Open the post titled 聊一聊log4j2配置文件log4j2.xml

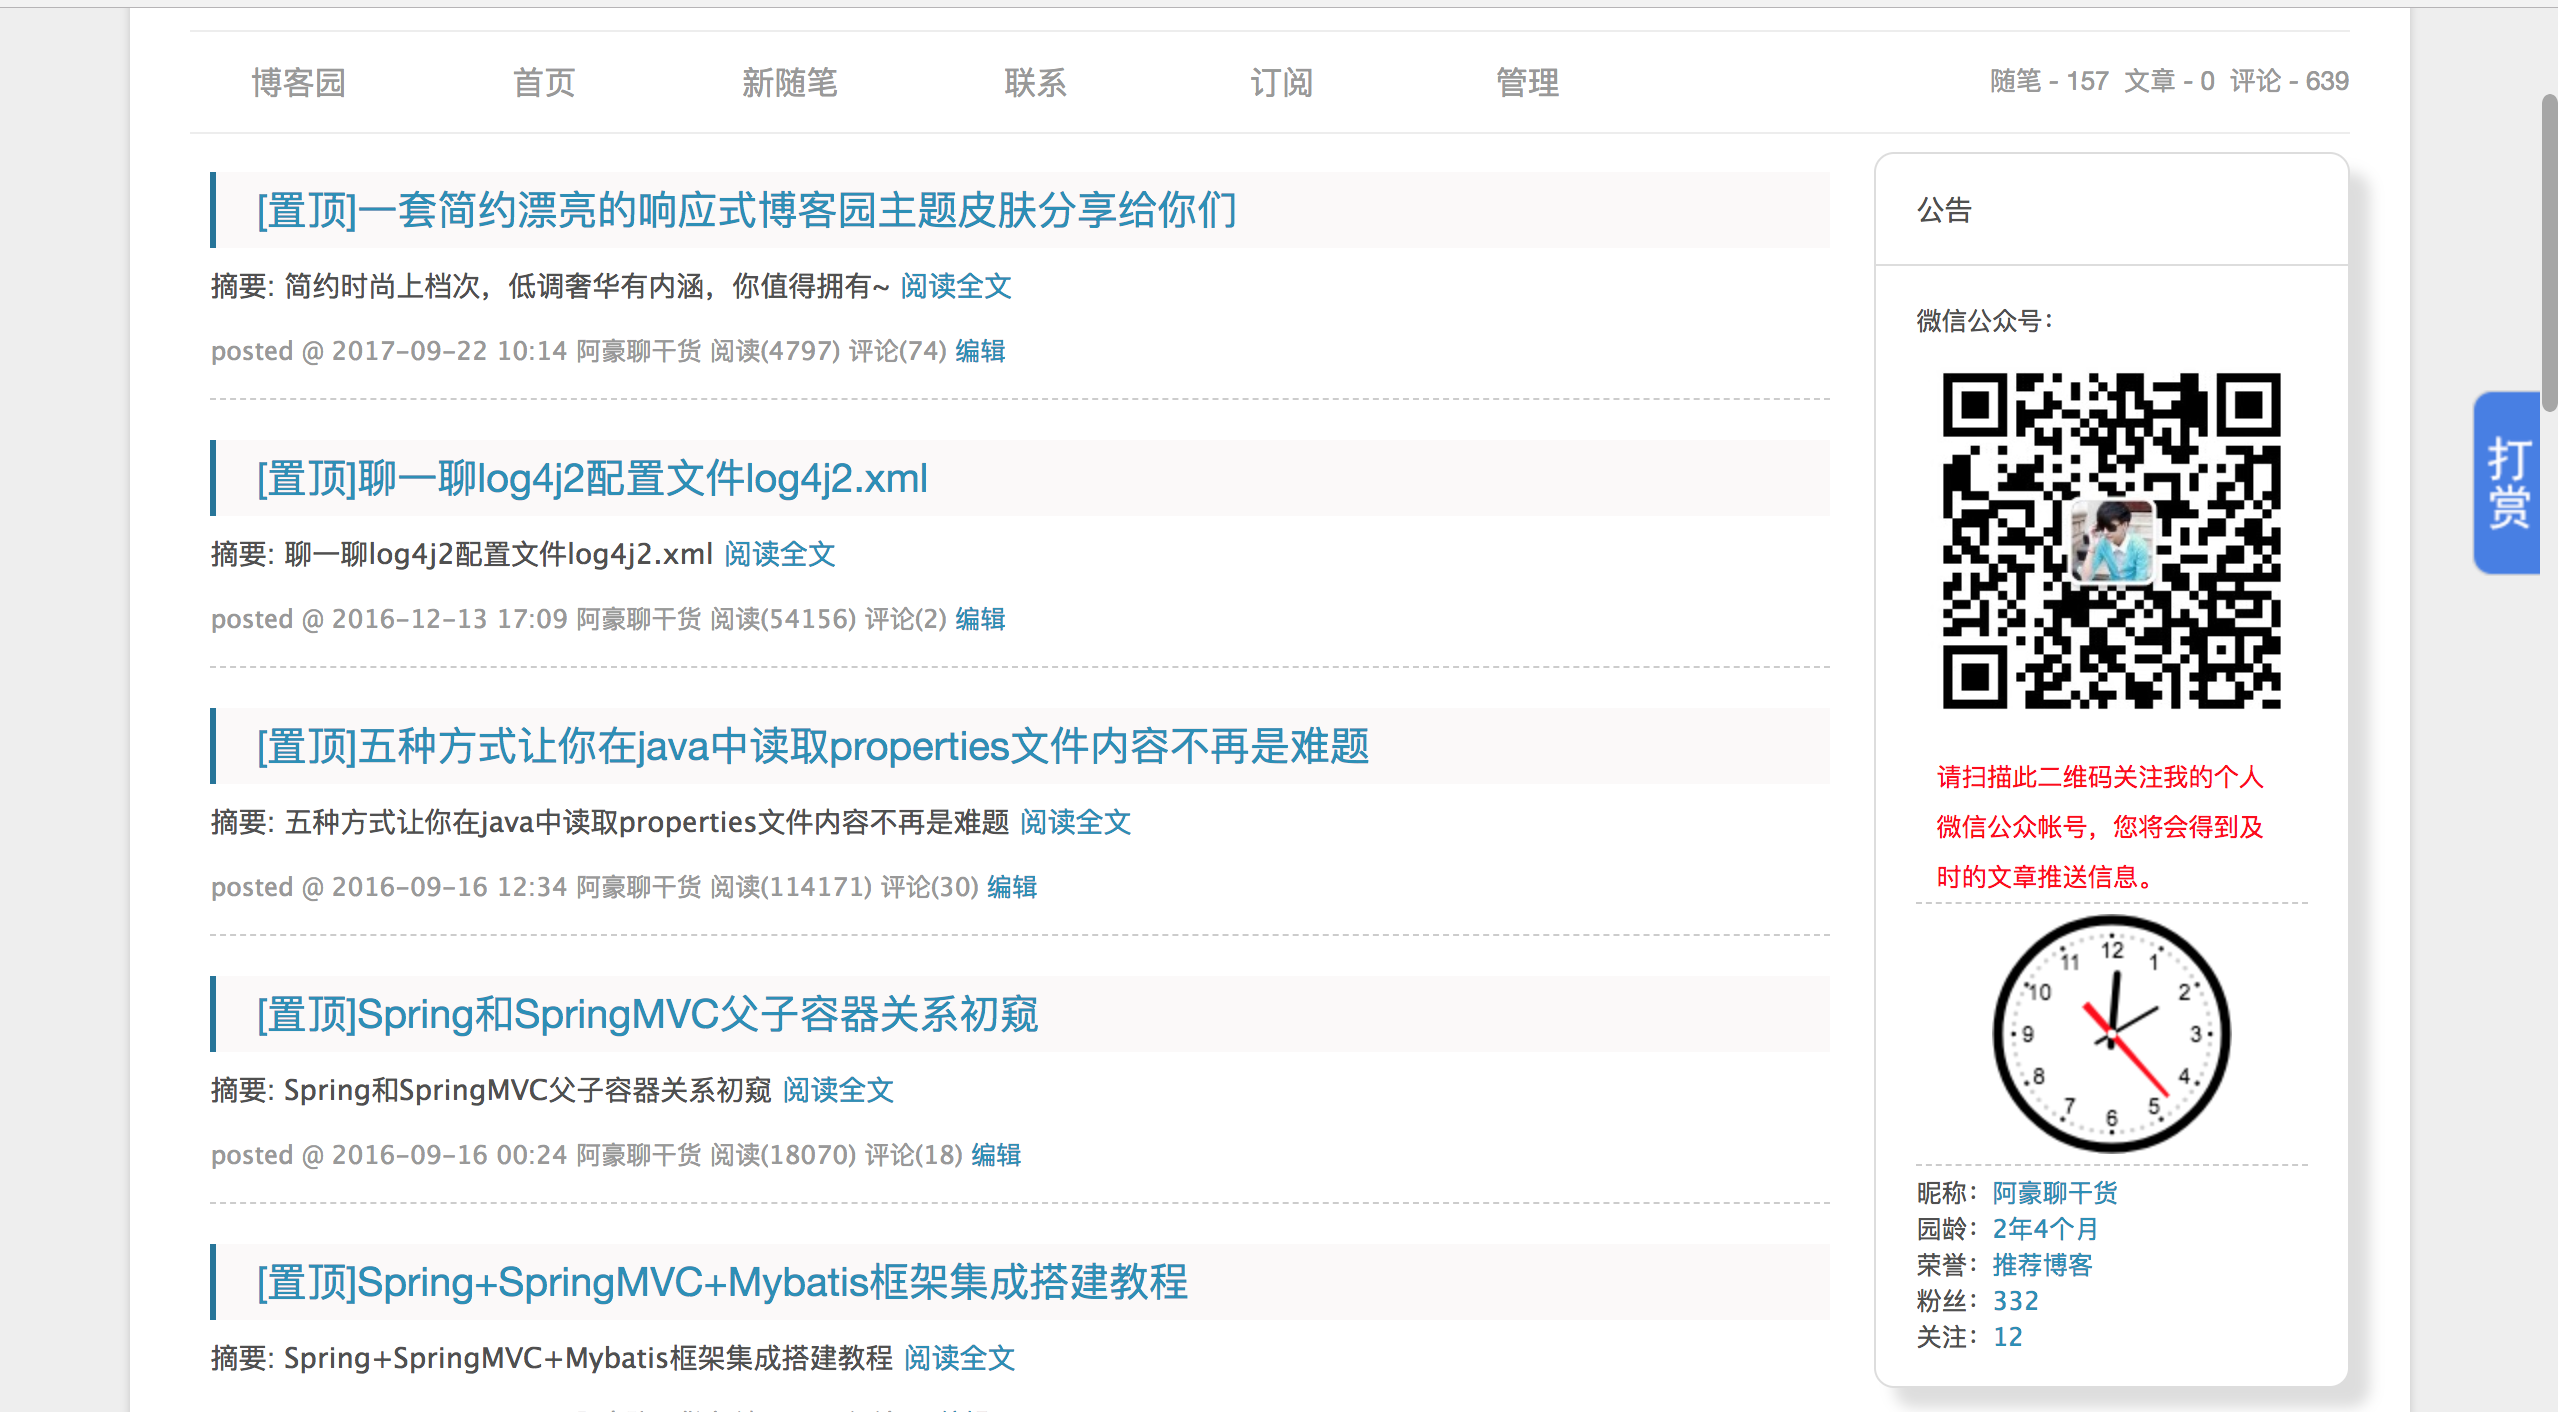click(x=592, y=478)
